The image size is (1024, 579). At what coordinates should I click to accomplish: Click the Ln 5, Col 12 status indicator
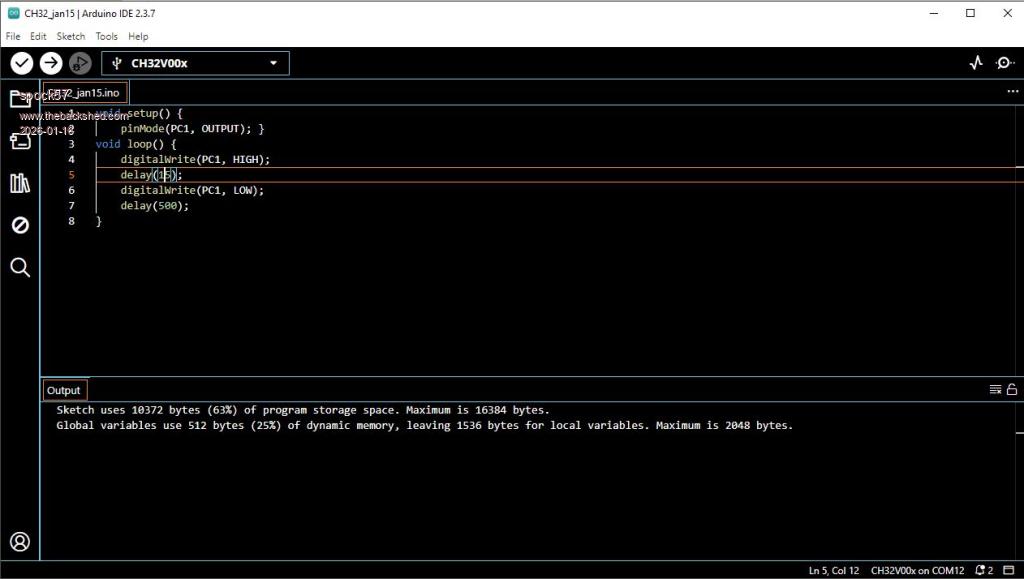tap(833, 570)
